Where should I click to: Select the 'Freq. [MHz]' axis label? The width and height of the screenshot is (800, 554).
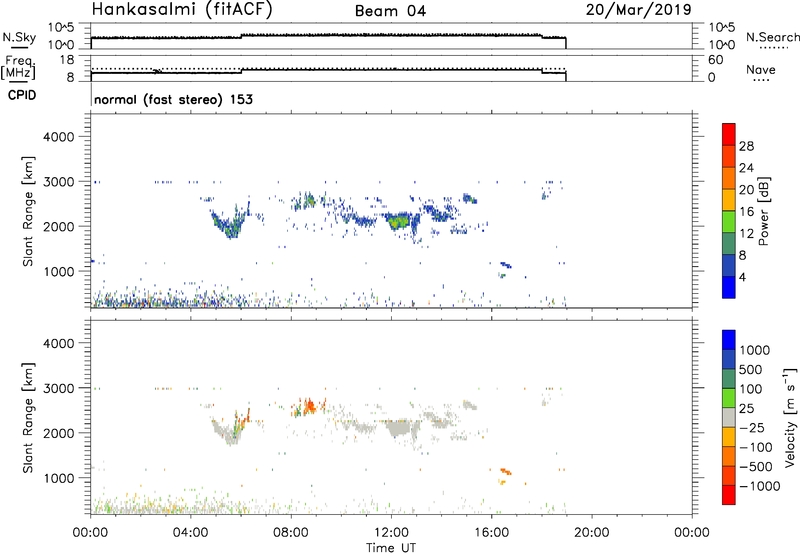(19, 67)
